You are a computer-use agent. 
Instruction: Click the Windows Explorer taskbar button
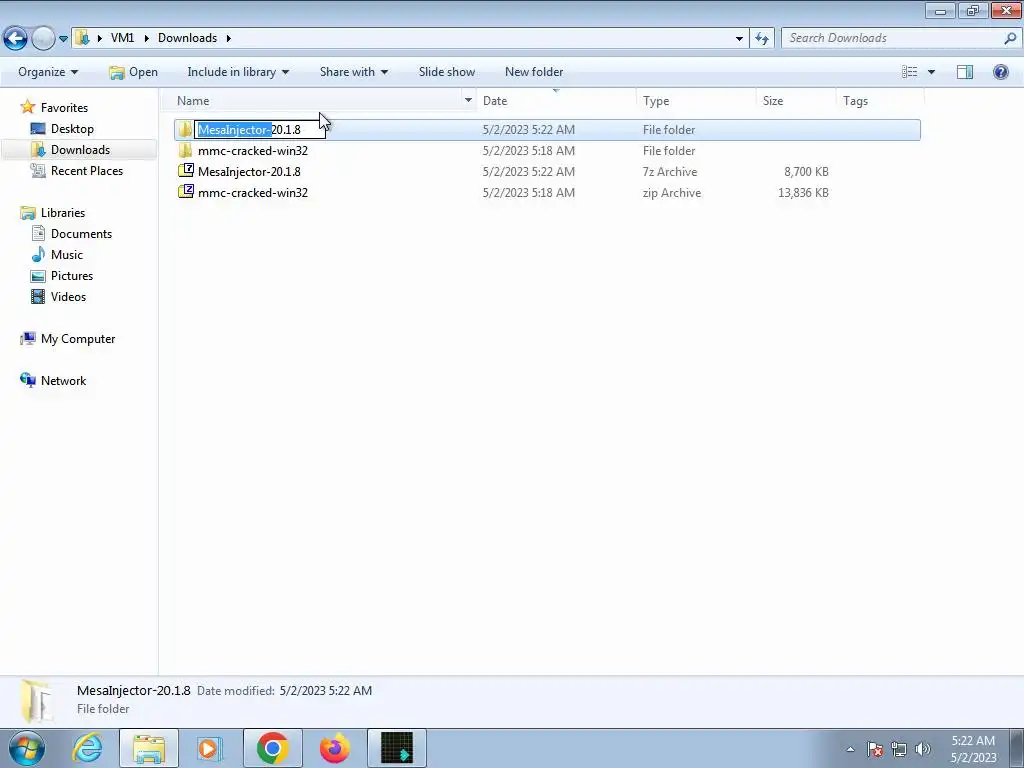tap(149, 748)
